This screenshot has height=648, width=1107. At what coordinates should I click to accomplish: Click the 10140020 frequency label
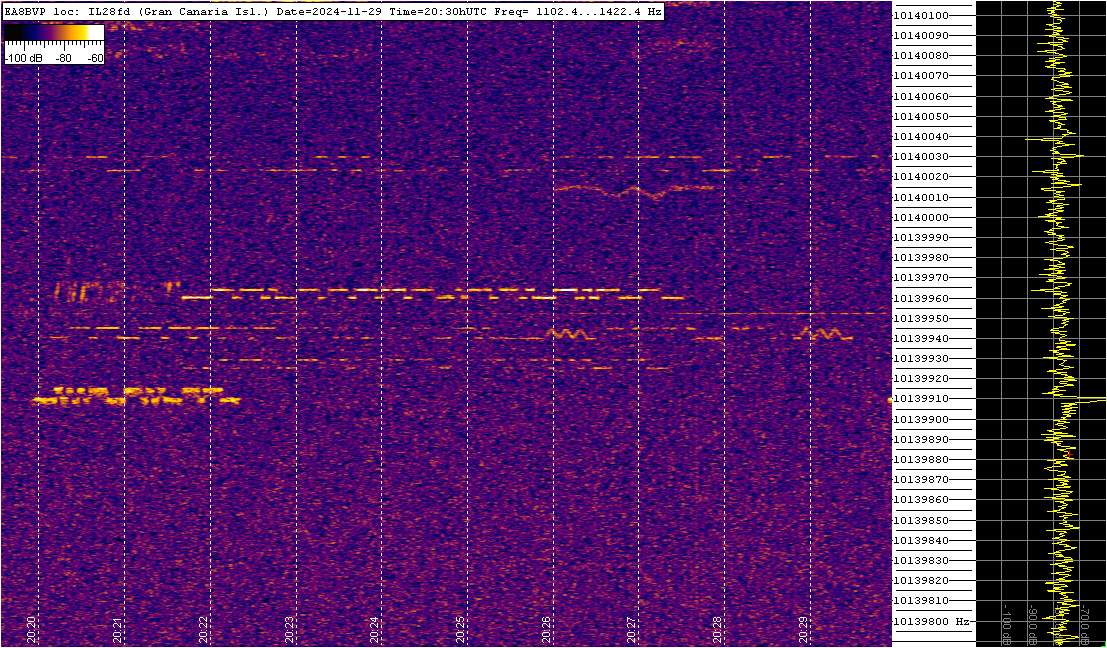pyautogui.click(x=921, y=177)
